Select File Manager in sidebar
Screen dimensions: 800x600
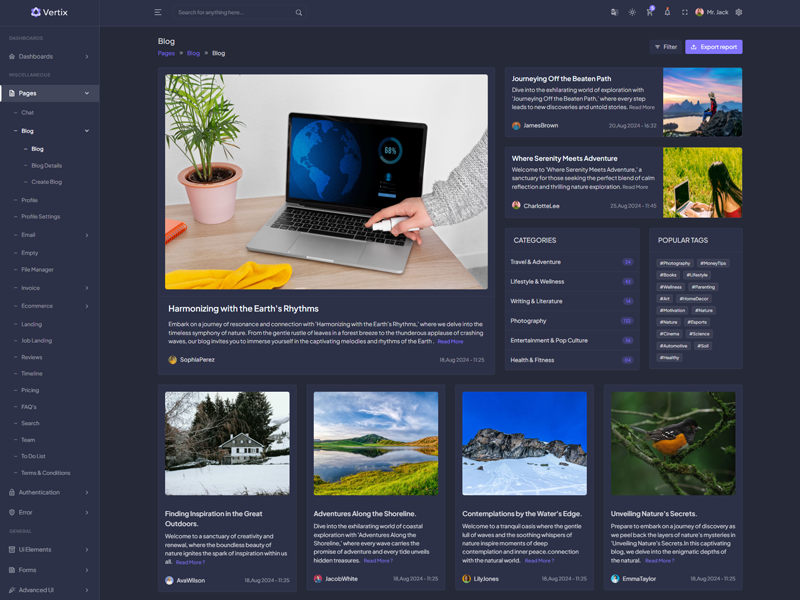coord(38,269)
